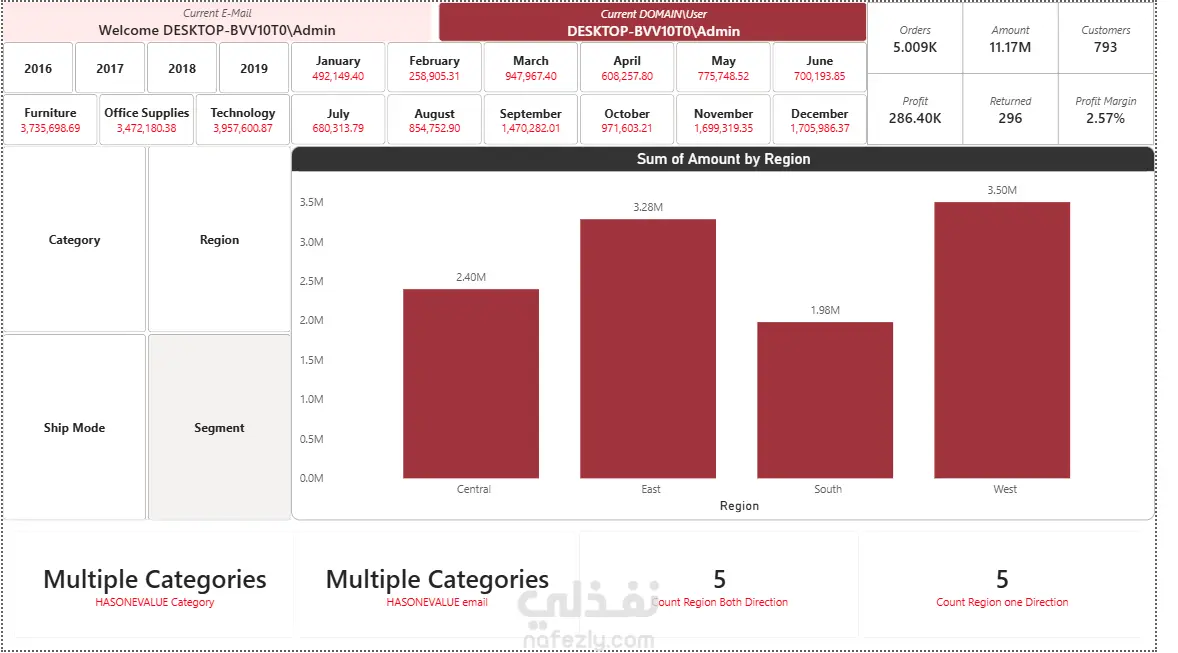Click the 3.28M data label
The width and height of the screenshot is (1178, 653).
pos(648,207)
